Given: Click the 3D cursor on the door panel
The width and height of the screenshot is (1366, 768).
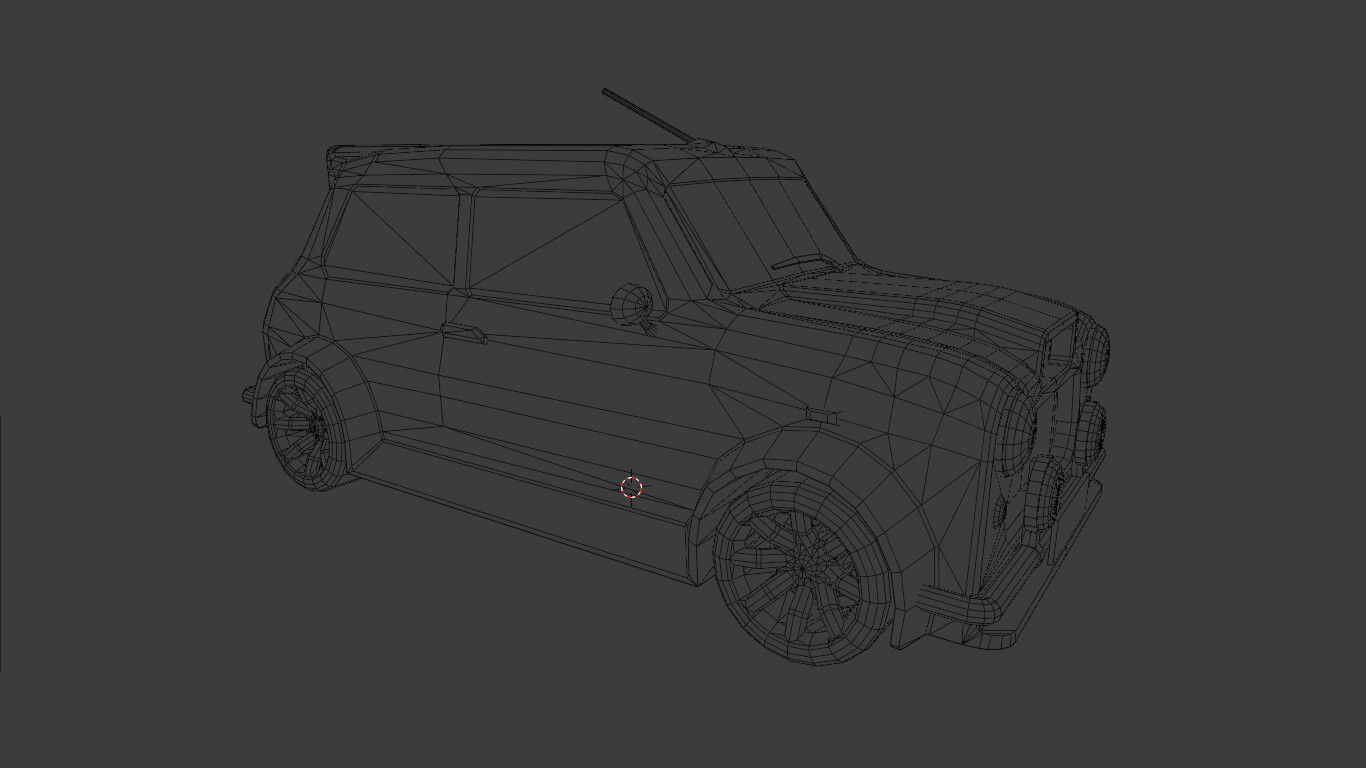Looking at the screenshot, I should click(x=631, y=487).
